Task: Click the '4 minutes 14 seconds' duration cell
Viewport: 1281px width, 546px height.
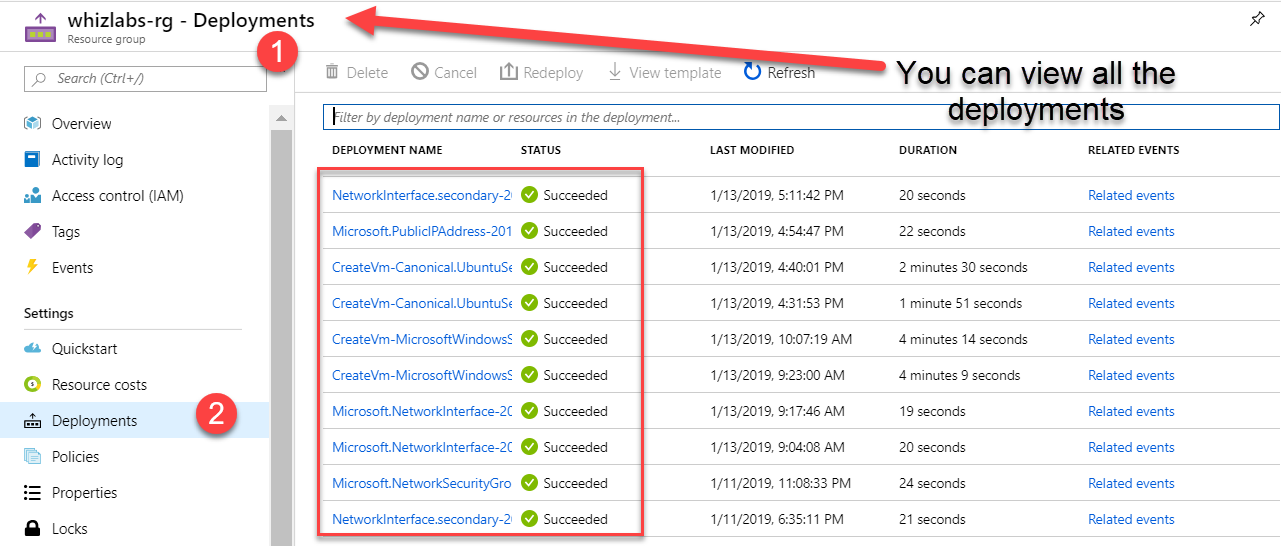Action: tap(963, 339)
